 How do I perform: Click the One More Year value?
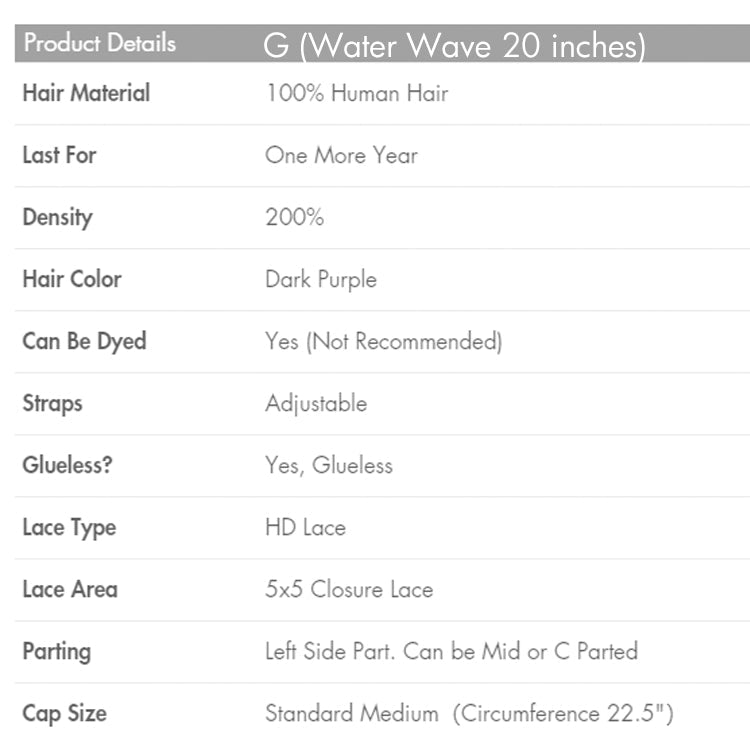[x=341, y=155]
